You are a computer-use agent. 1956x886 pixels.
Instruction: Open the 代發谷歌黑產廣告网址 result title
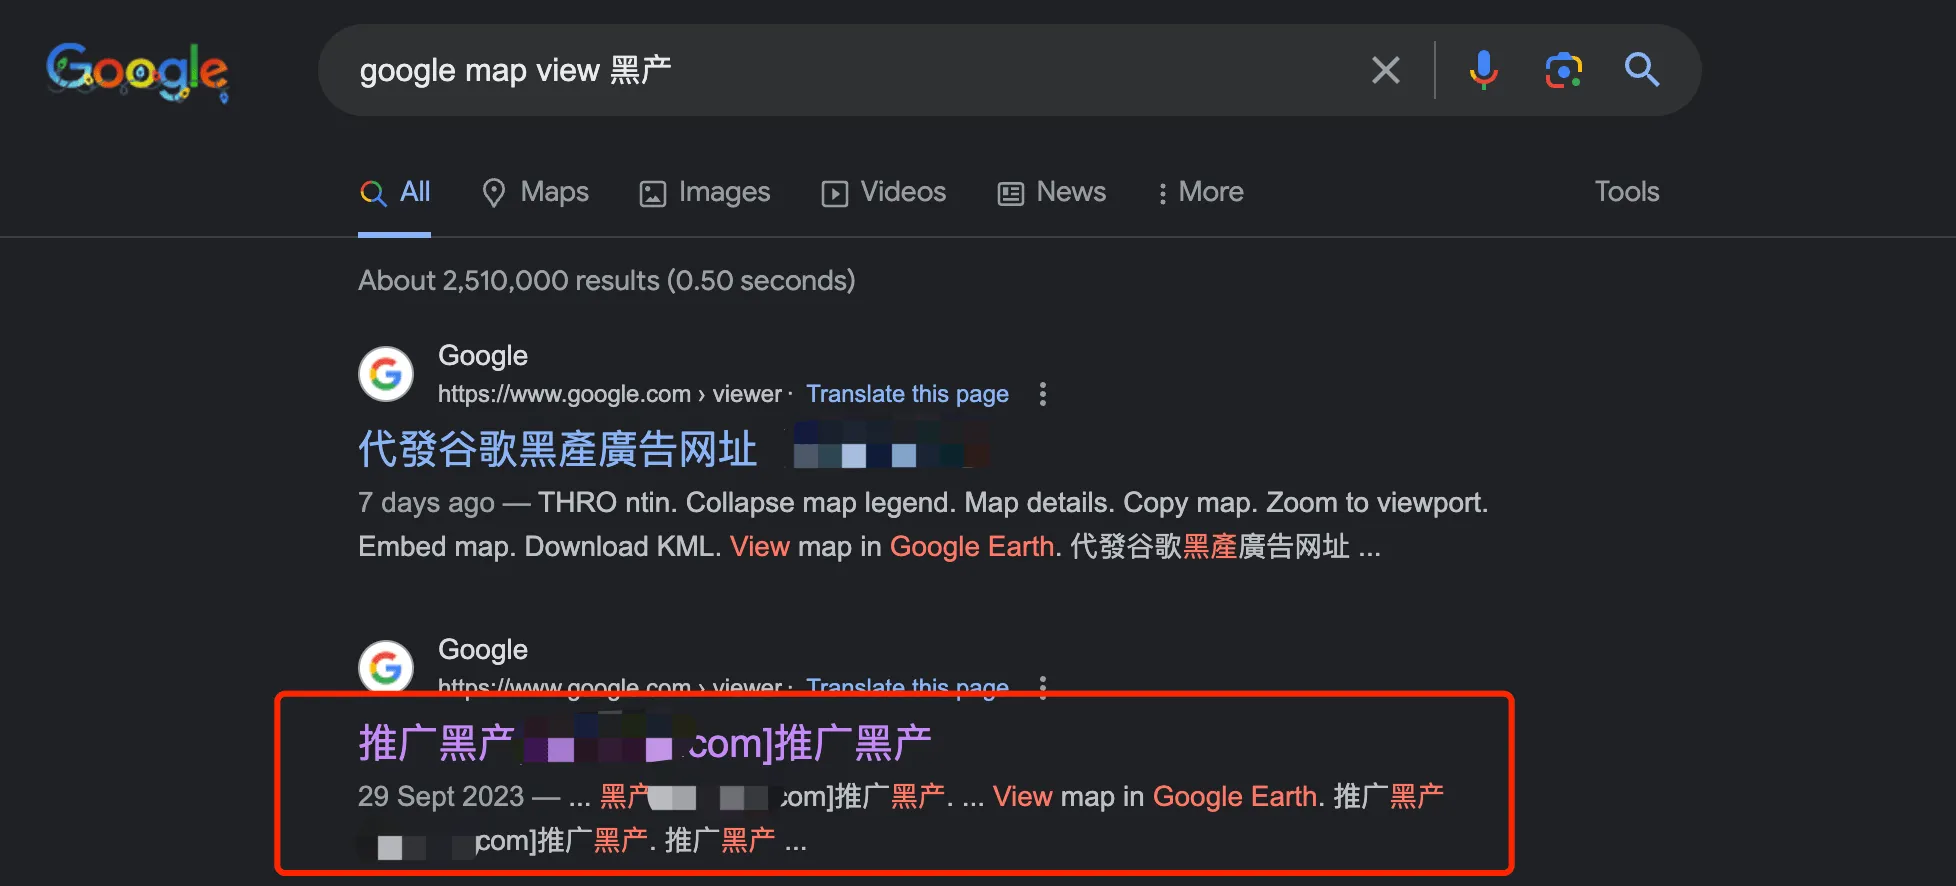(x=557, y=449)
